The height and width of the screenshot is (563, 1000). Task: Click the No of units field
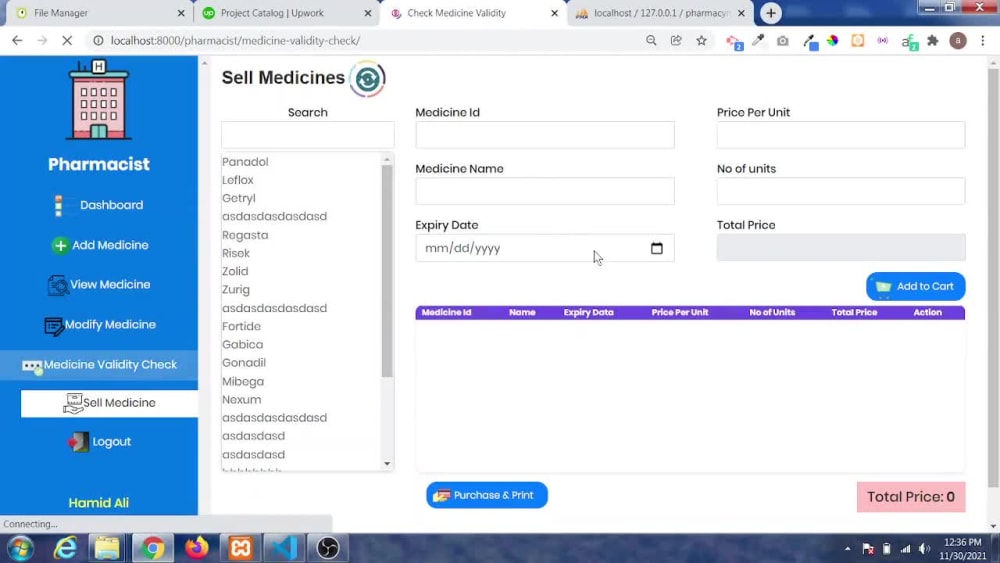841,191
